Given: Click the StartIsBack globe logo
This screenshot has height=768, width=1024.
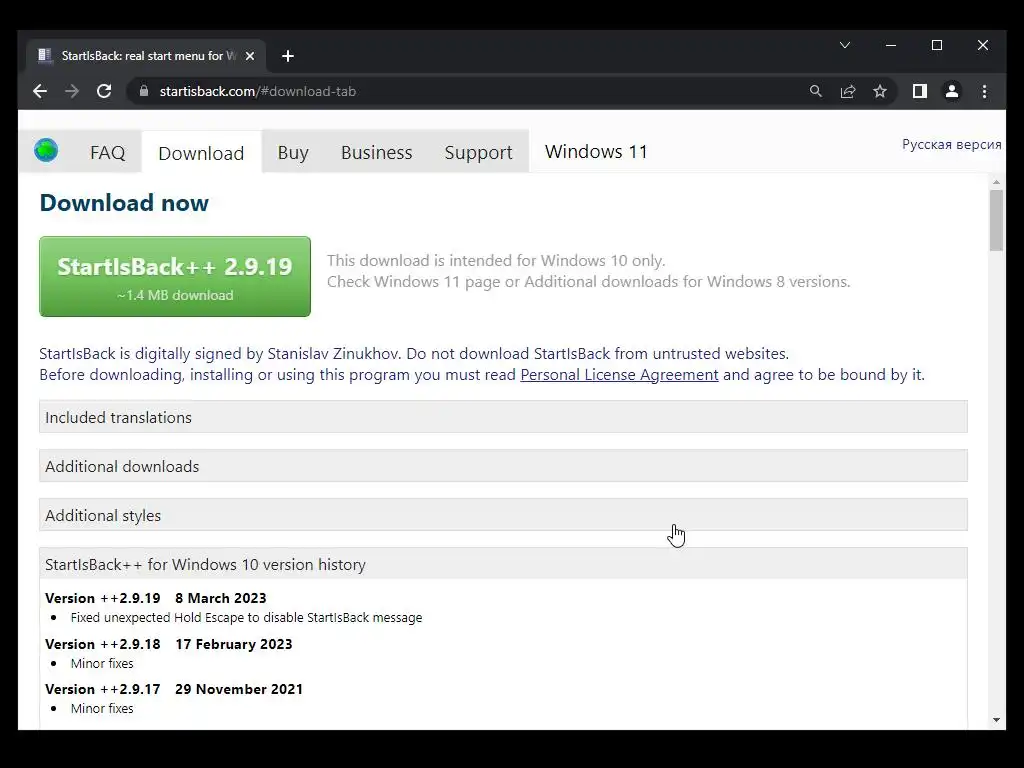Looking at the screenshot, I should point(46,150).
